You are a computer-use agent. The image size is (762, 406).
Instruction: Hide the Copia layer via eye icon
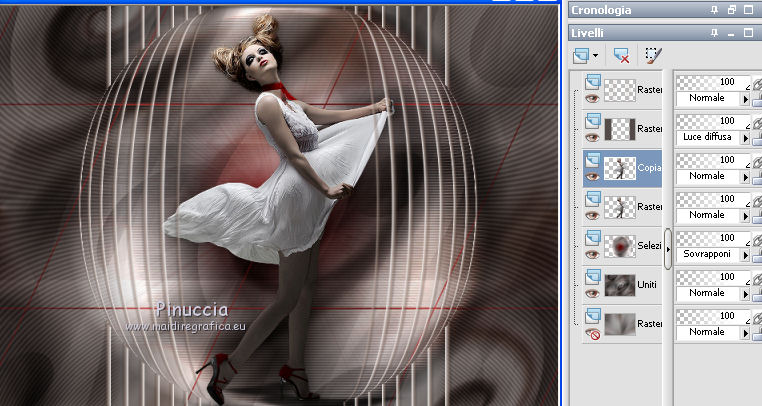tap(591, 175)
